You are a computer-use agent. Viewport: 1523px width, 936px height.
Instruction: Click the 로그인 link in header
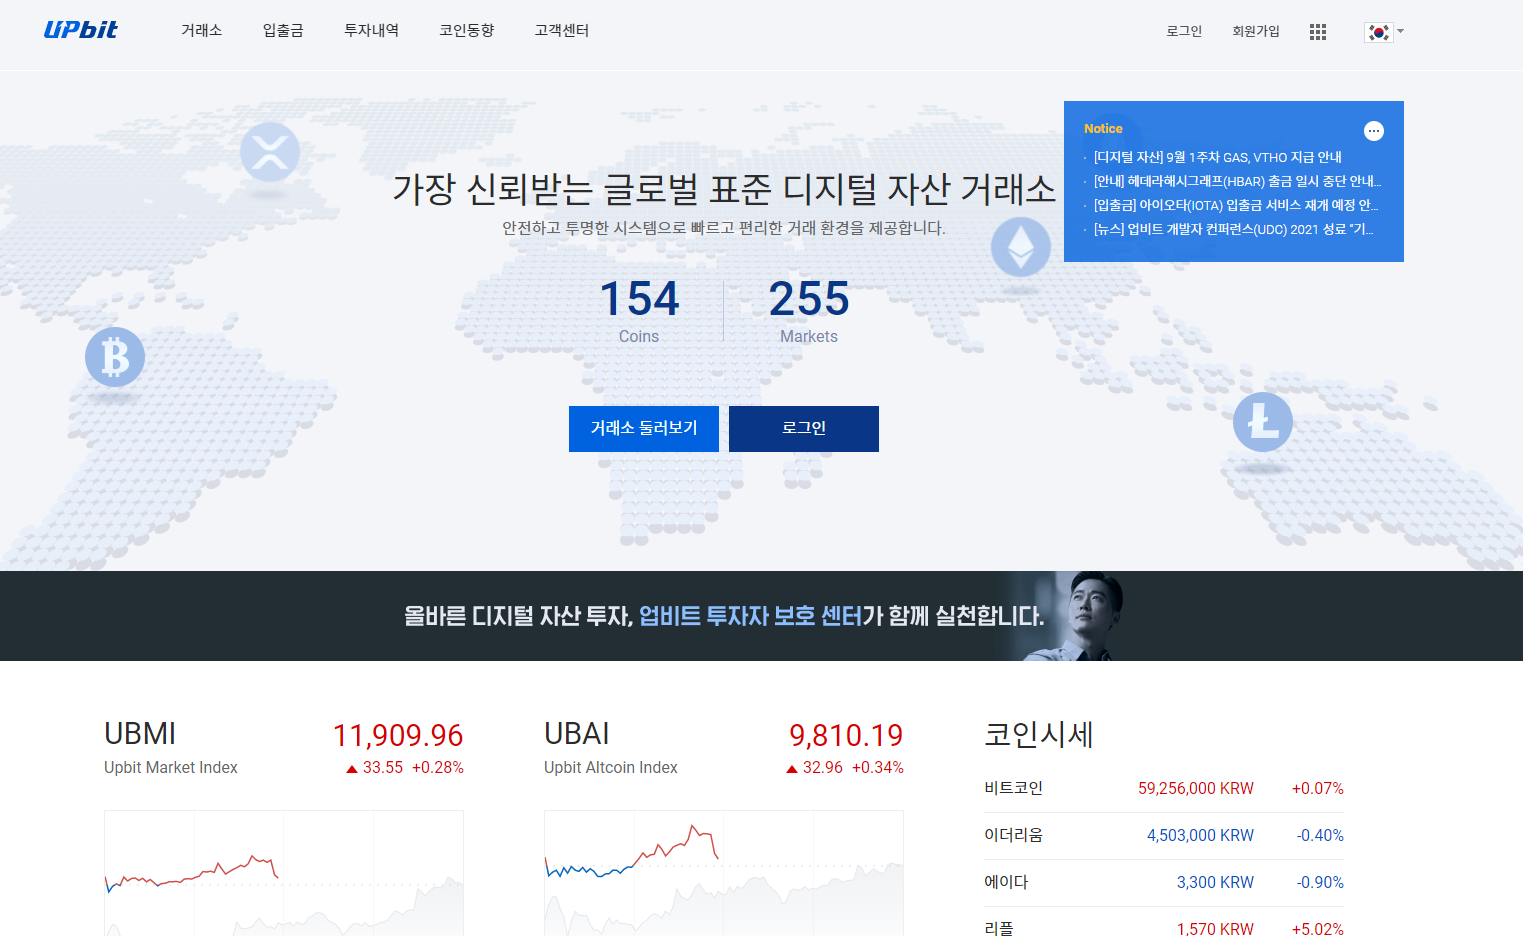[x=1184, y=32]
